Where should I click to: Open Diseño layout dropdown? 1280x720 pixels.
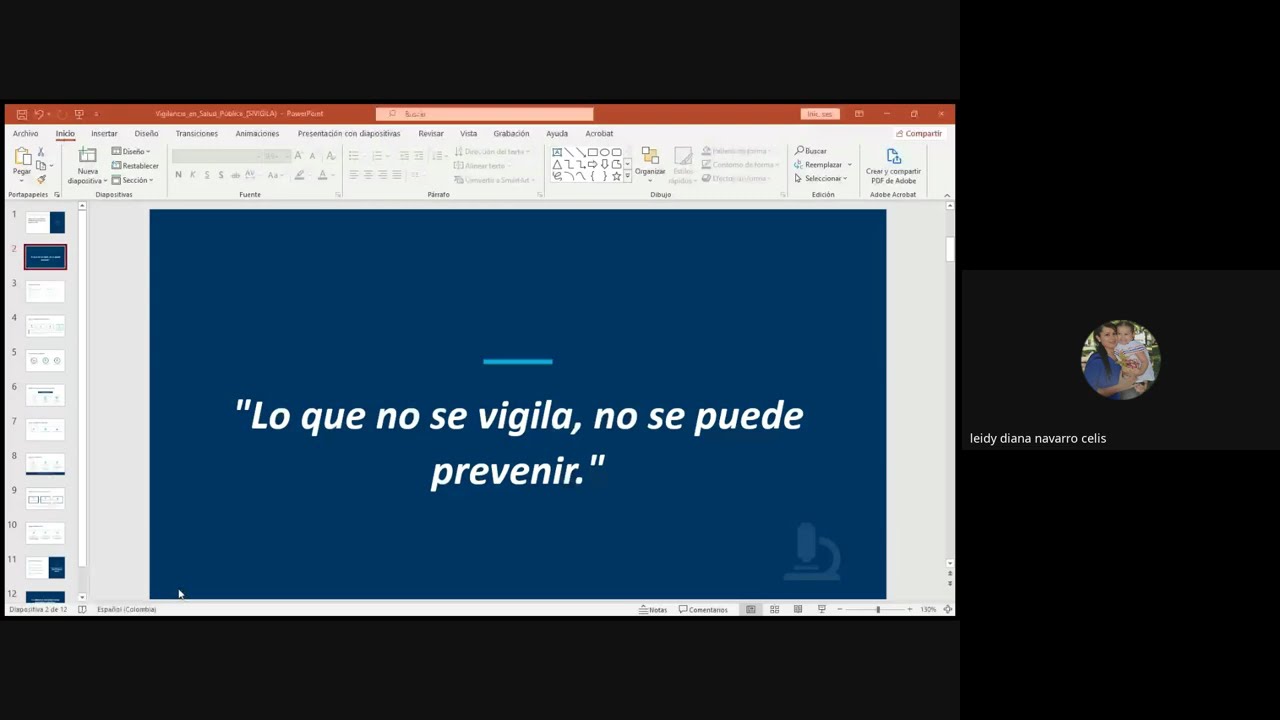(x=131, y=152)
